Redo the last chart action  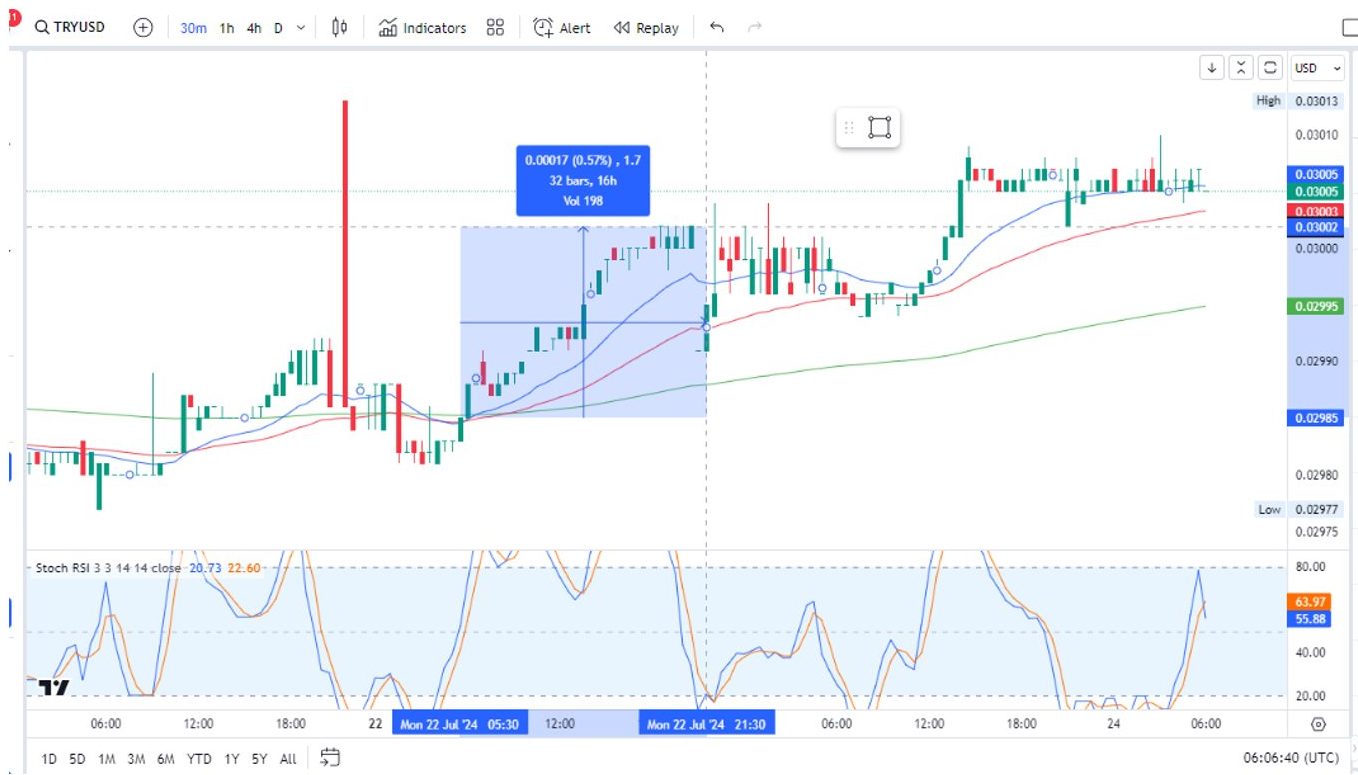tap(755, 28)
